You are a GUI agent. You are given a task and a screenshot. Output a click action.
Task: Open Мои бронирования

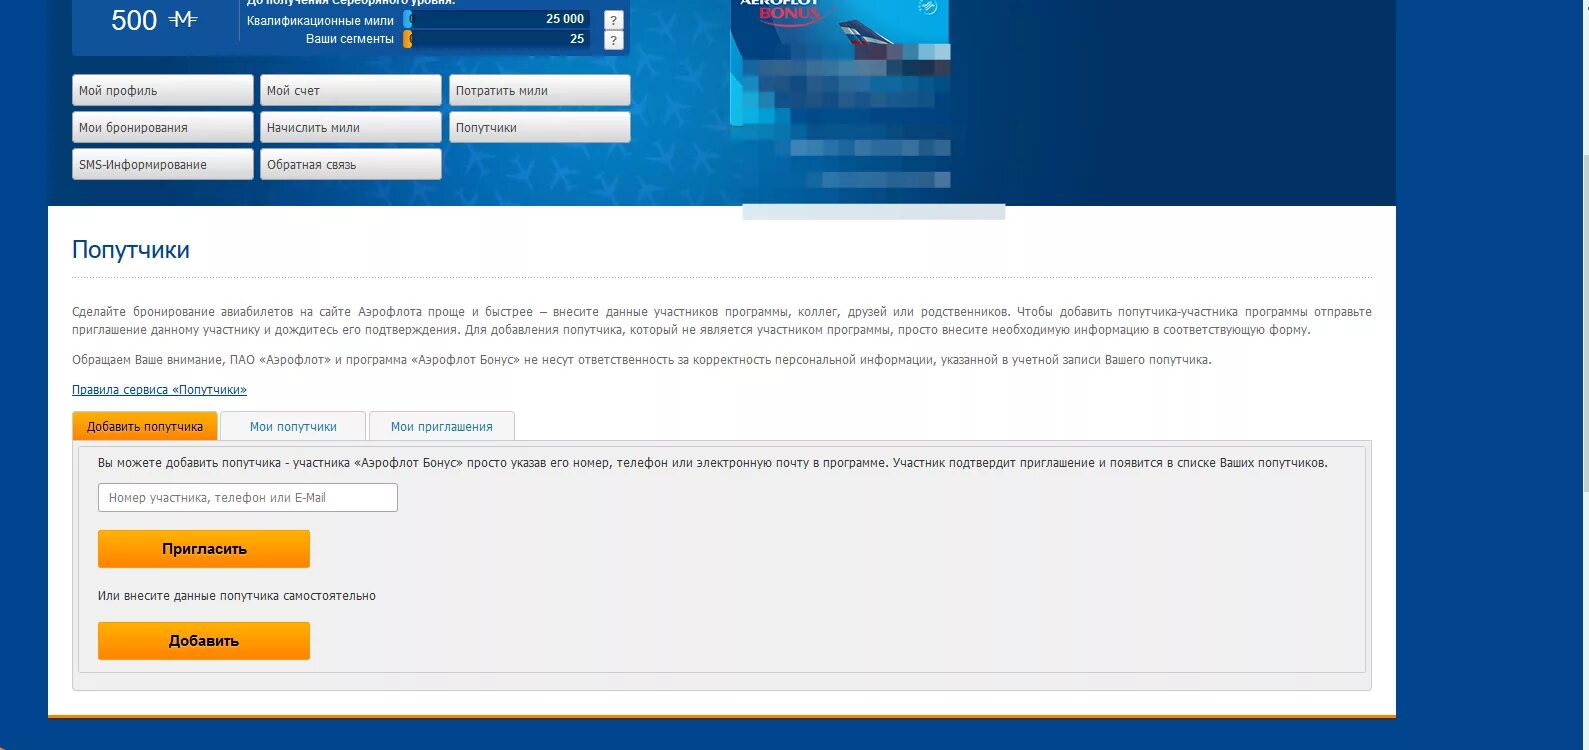(163, 127)
